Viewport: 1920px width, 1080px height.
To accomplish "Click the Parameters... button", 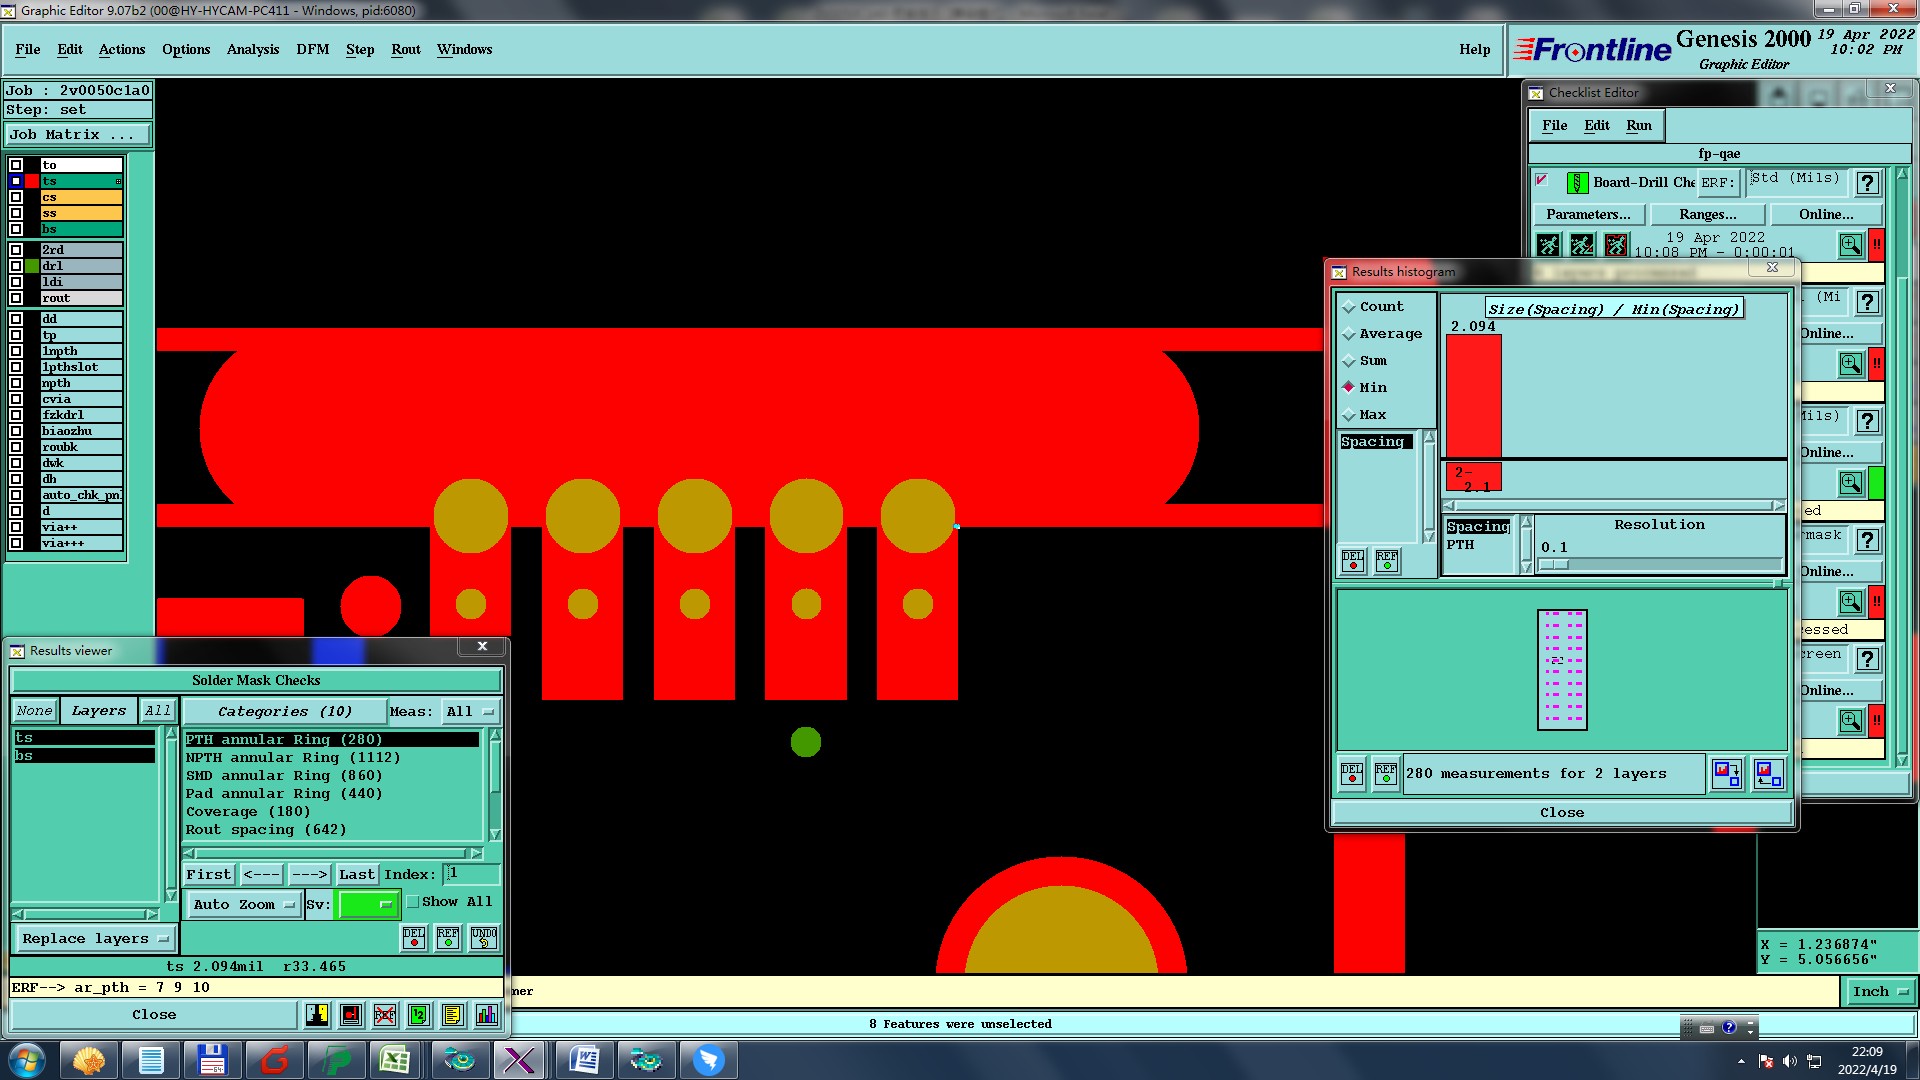I will coord(1587,214).
